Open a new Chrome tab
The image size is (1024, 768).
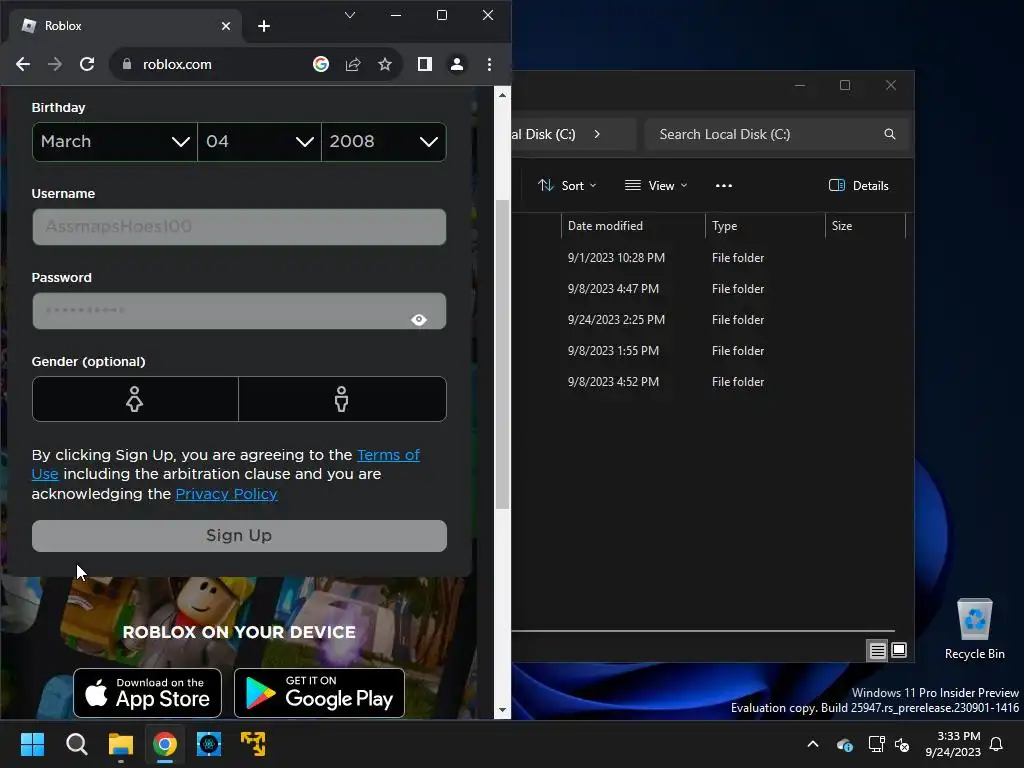(264, 26)
